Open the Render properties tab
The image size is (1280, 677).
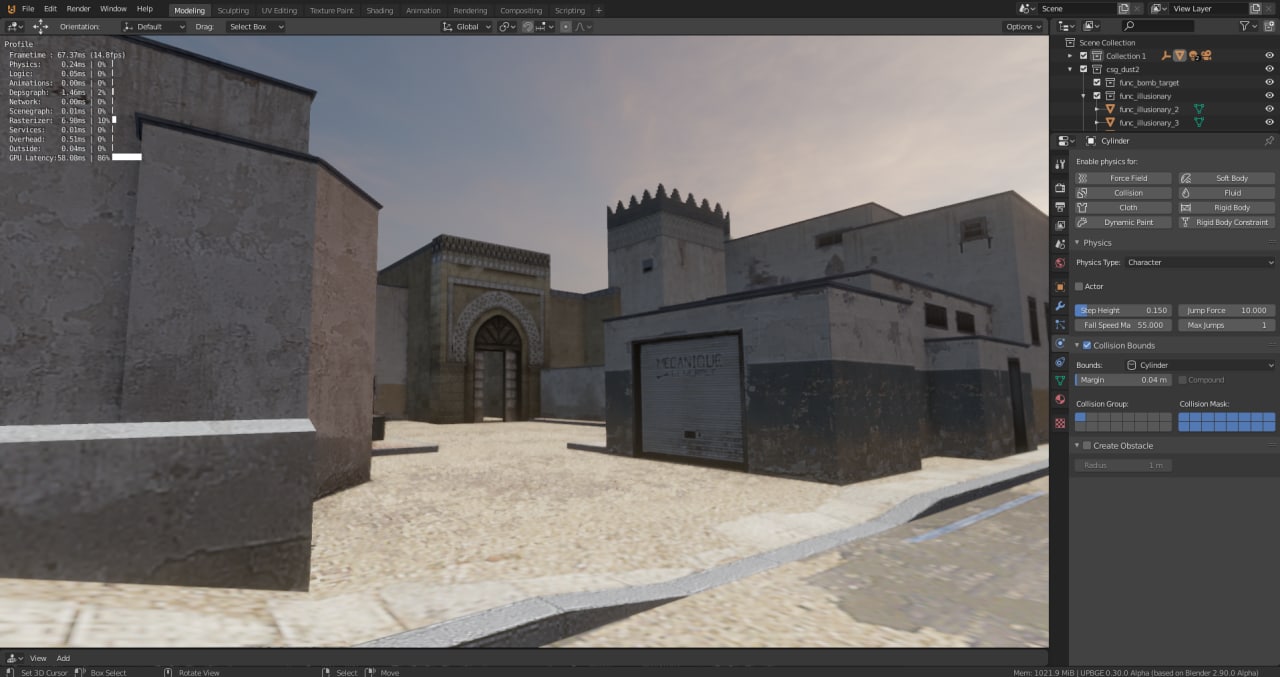(1060, 187)
